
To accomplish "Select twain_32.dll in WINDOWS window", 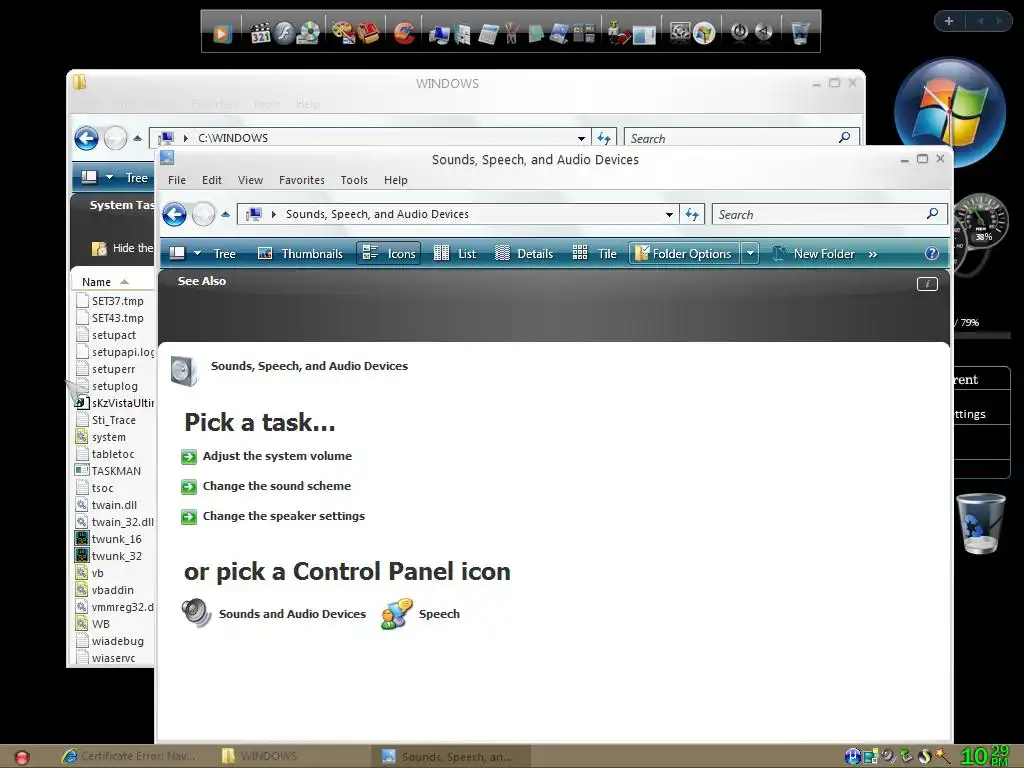I will point(115,522).
